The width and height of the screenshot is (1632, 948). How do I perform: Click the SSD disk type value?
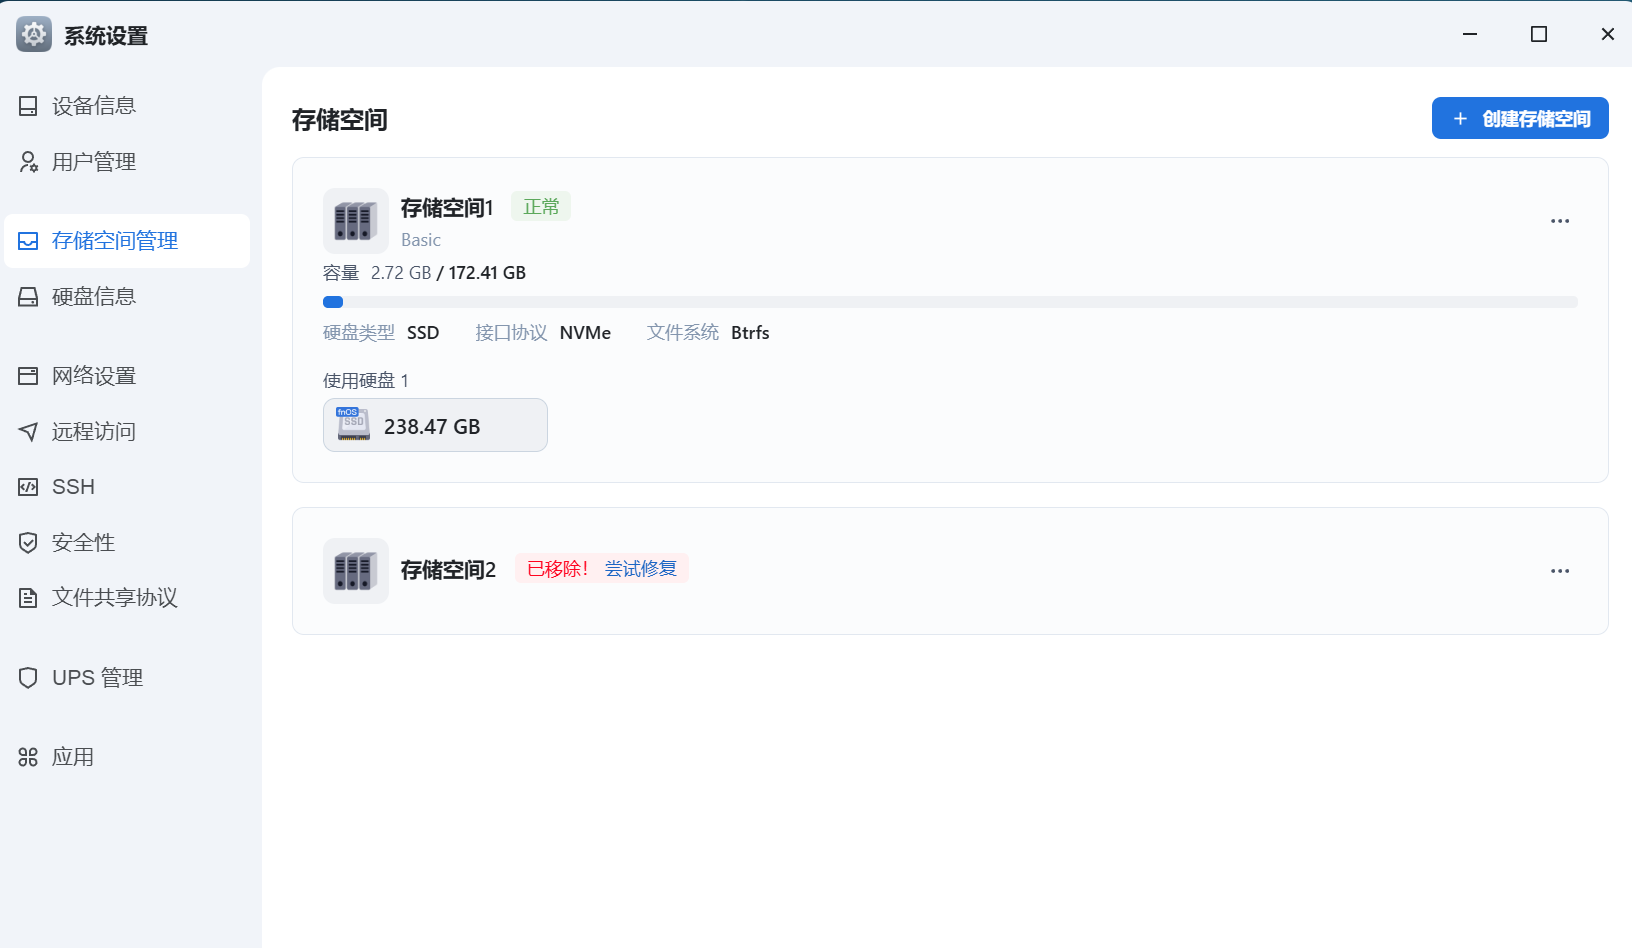click(423, 333)
